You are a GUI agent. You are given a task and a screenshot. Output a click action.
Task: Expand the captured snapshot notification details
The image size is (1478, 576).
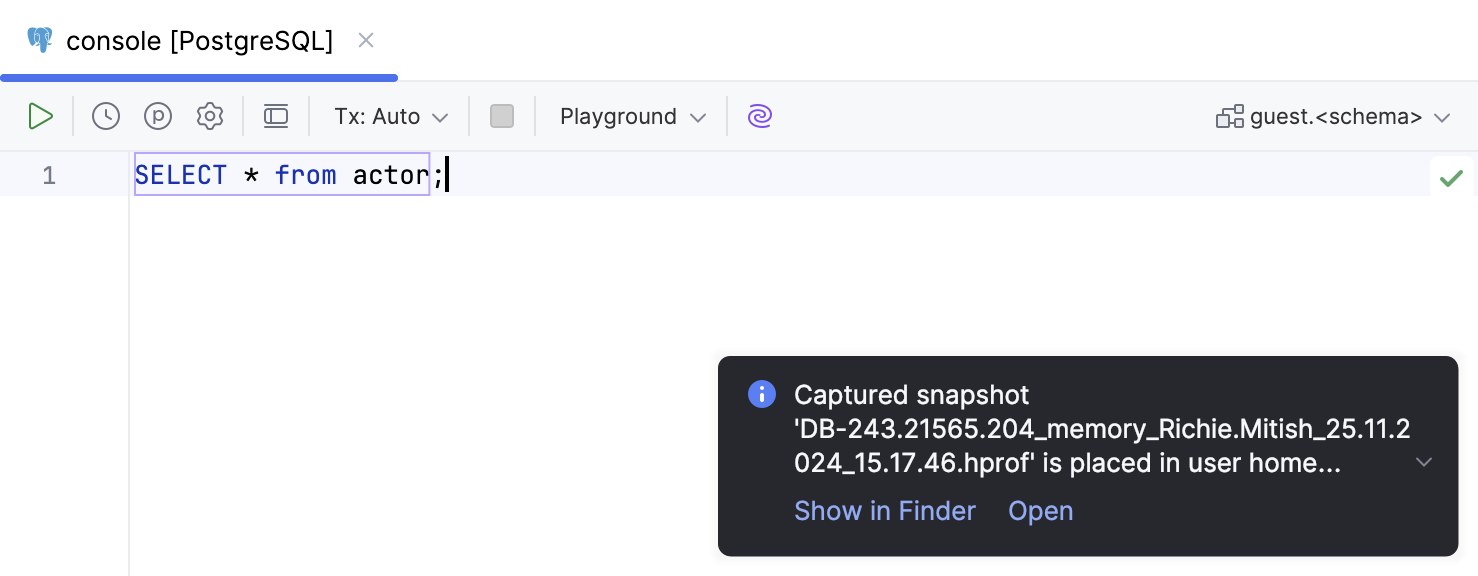(x=1424, y=462)
